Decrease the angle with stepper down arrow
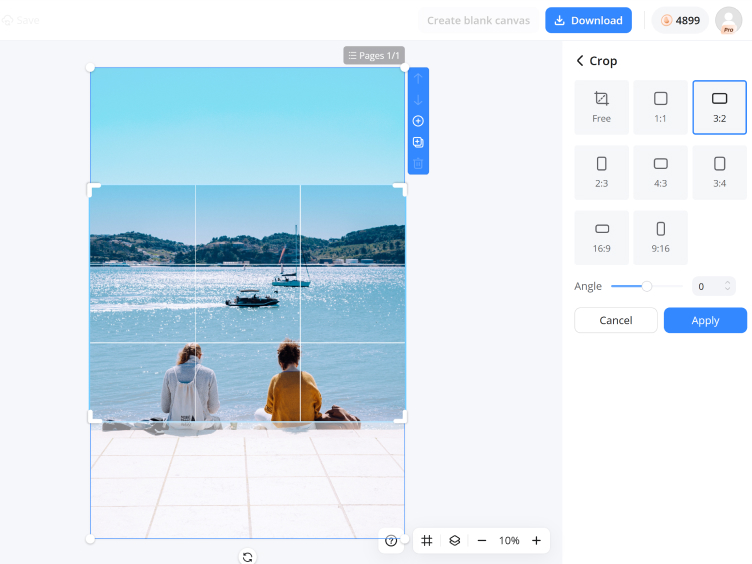 tap(727, 290)
